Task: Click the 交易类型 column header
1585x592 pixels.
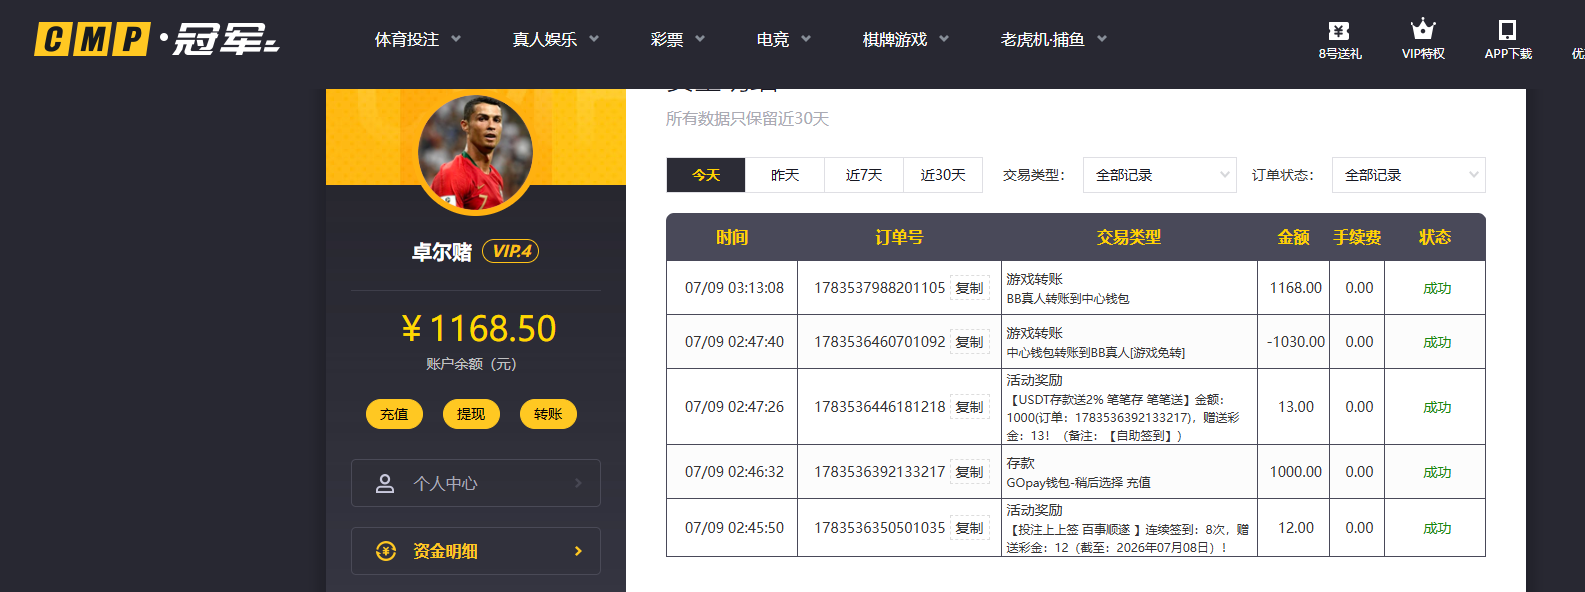Action: tap(1129, 237)
